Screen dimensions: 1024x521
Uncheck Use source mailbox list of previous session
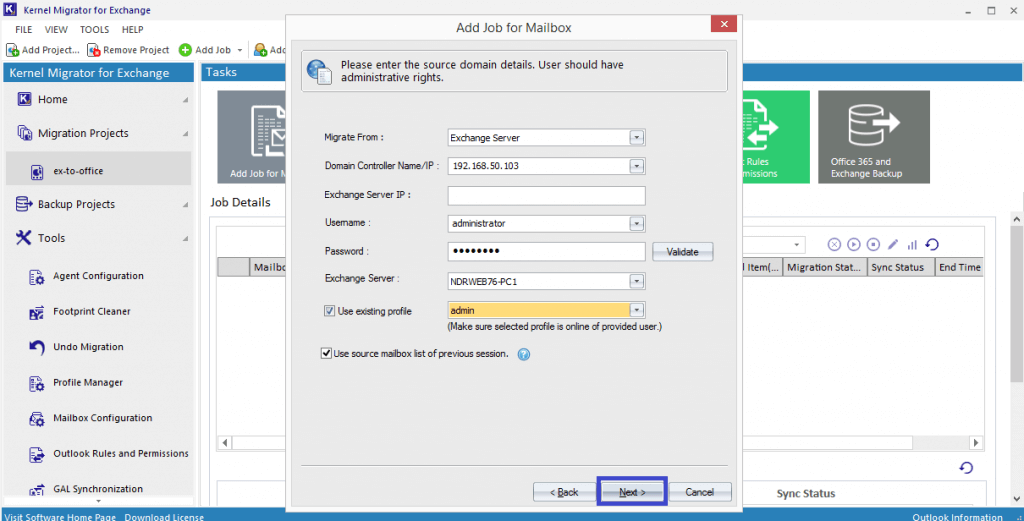click(x=327, y=354)
